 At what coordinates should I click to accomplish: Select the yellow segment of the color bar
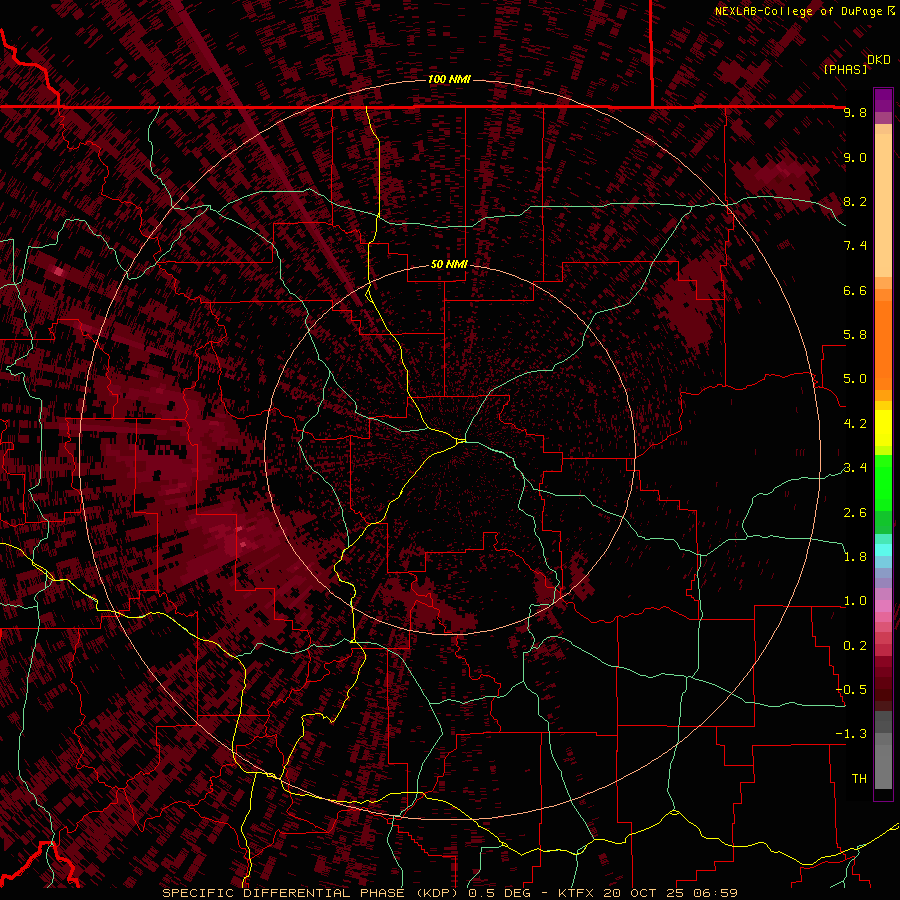[x=883, y=428]
